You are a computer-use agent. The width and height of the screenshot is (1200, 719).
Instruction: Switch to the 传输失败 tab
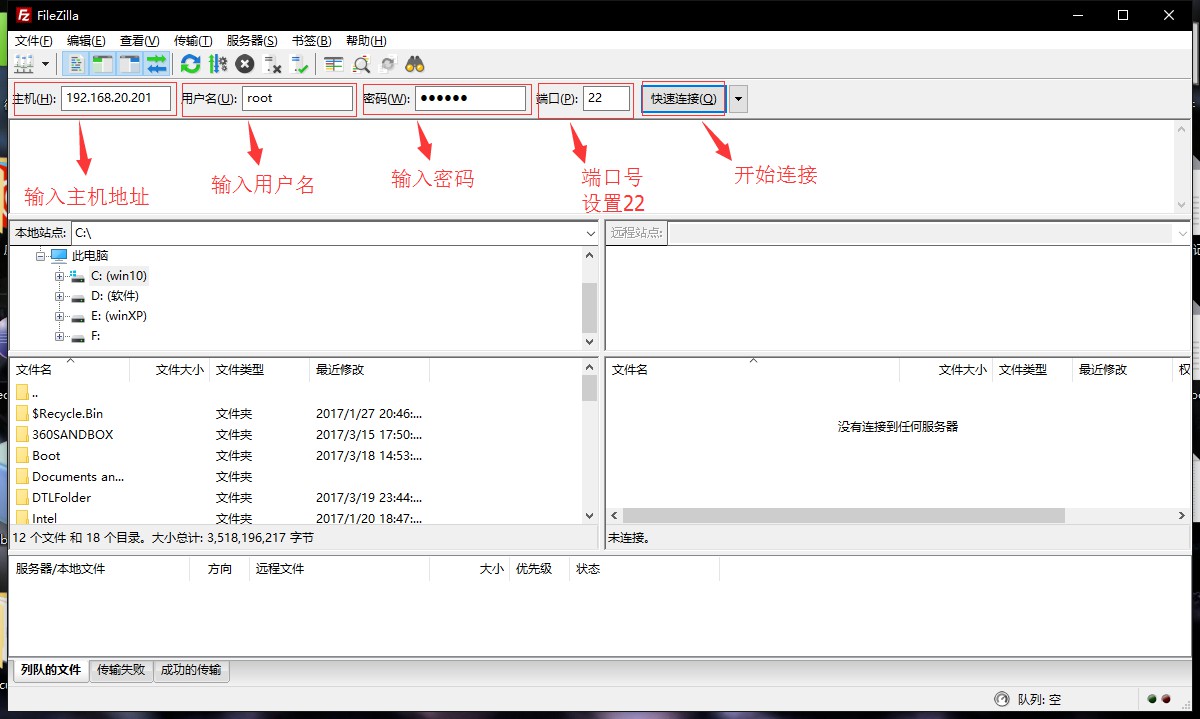click(x=121, y=670)
